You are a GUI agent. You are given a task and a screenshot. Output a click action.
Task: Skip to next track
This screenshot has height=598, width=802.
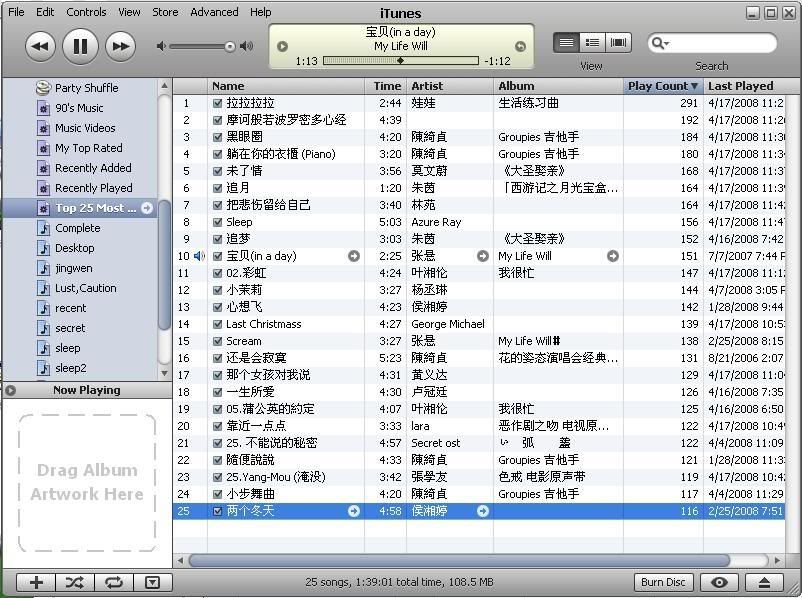(121, 47)
